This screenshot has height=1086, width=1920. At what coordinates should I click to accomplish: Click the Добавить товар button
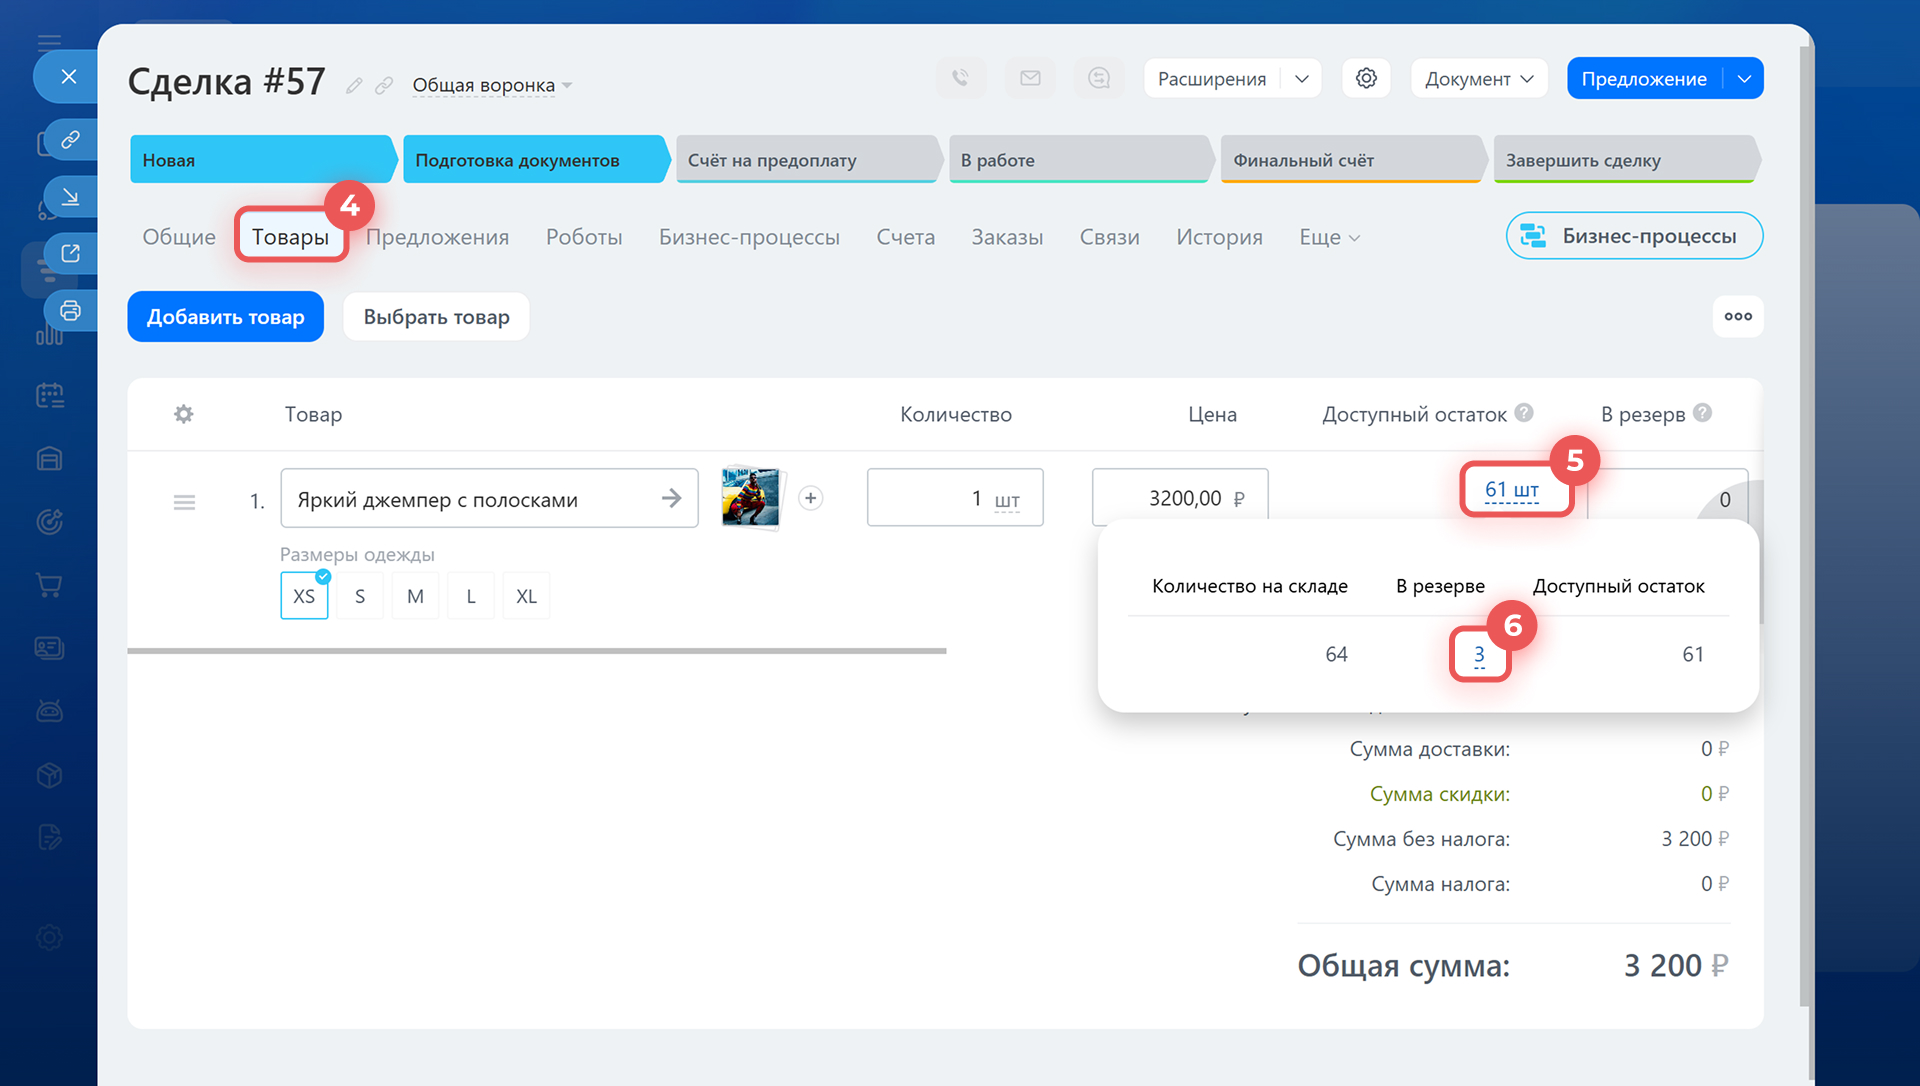click(225, 317)
